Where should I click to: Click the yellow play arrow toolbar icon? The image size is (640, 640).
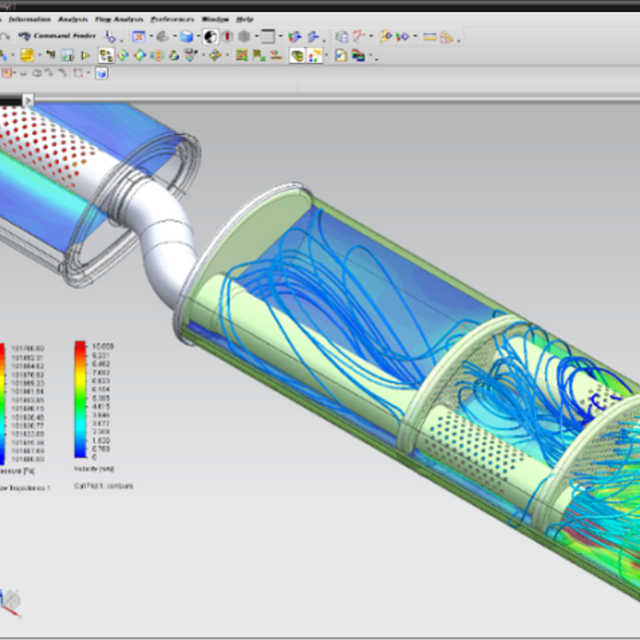[x=85, y=55]
